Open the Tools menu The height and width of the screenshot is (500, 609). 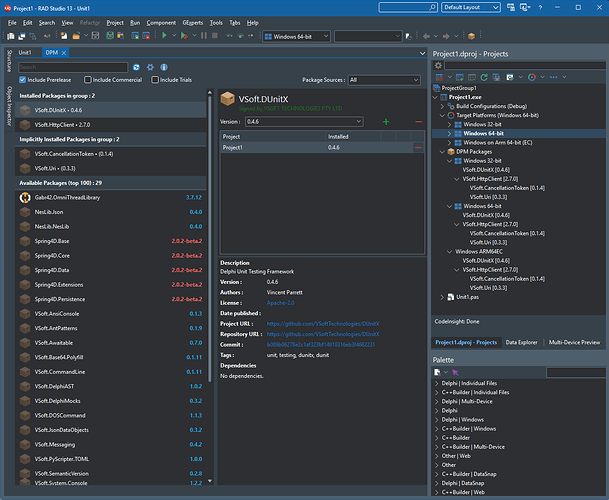216,23
